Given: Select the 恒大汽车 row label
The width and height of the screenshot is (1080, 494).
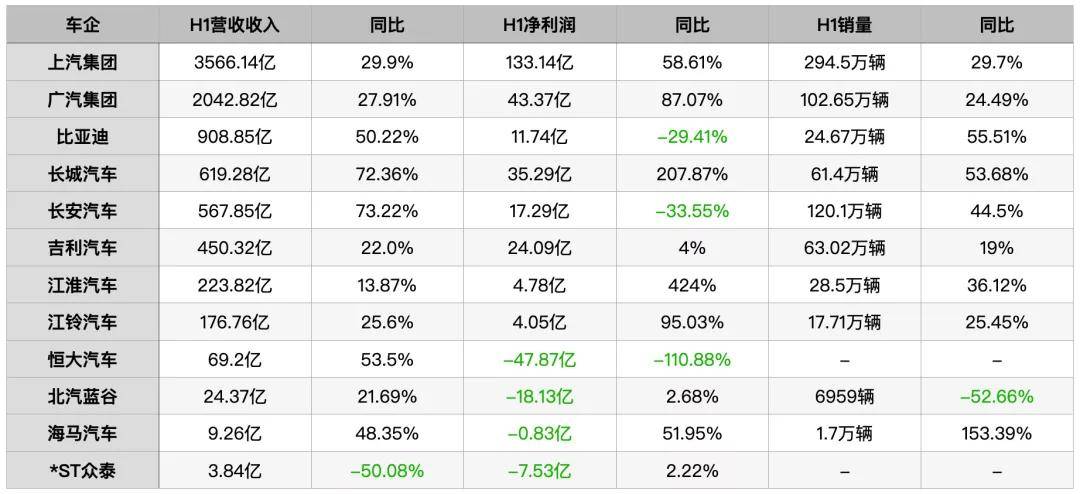Looking at the screenshot, I should (x=82, y=359).
